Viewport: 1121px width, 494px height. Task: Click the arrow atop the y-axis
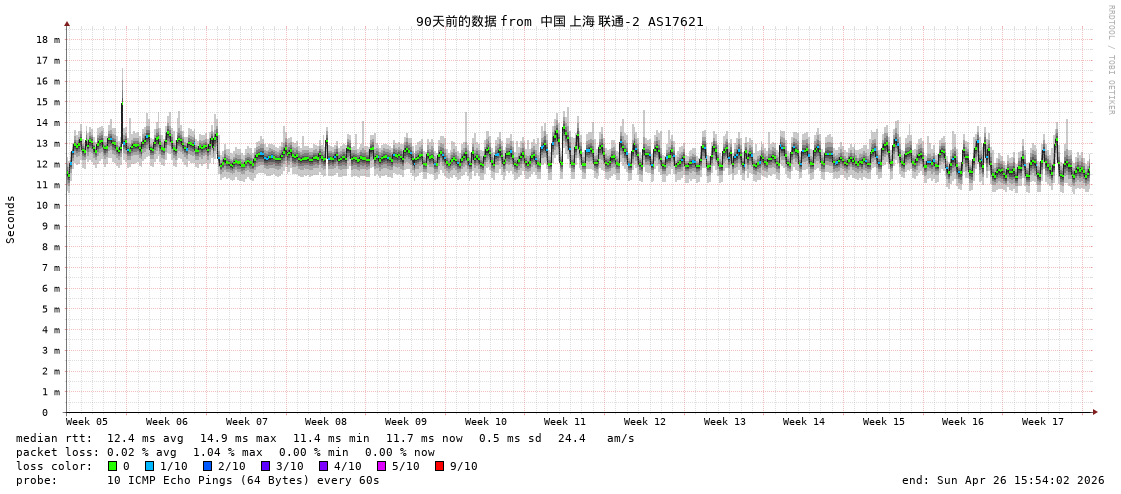pos(67,23)
